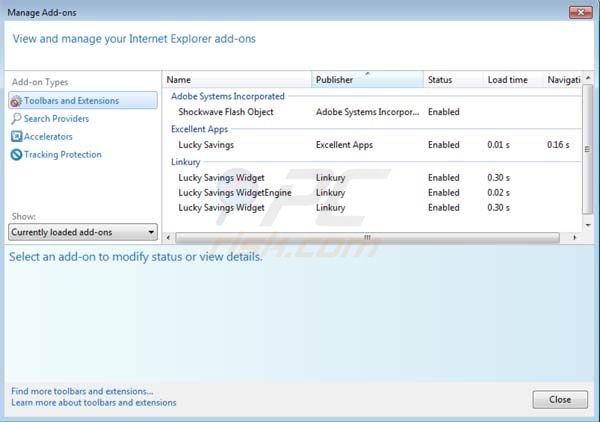This screenshot has width=600, height=422.
Task: Click the Navigation time column header
Action: 563,80
